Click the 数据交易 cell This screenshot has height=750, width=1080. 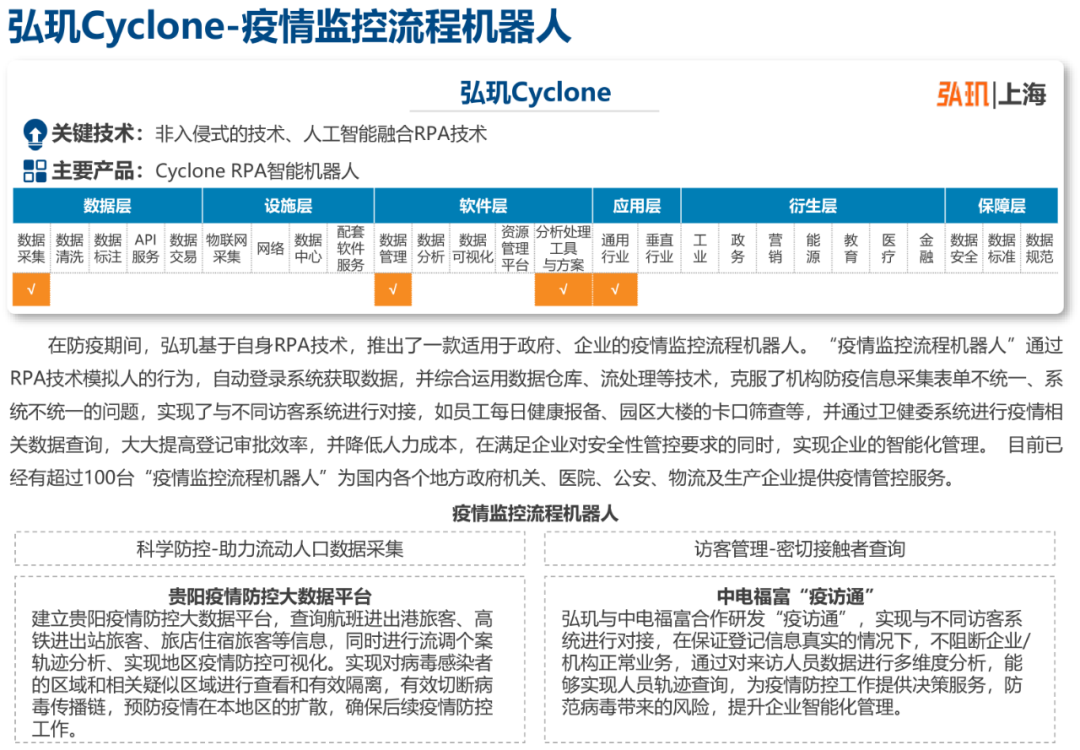tap(183, 249)
